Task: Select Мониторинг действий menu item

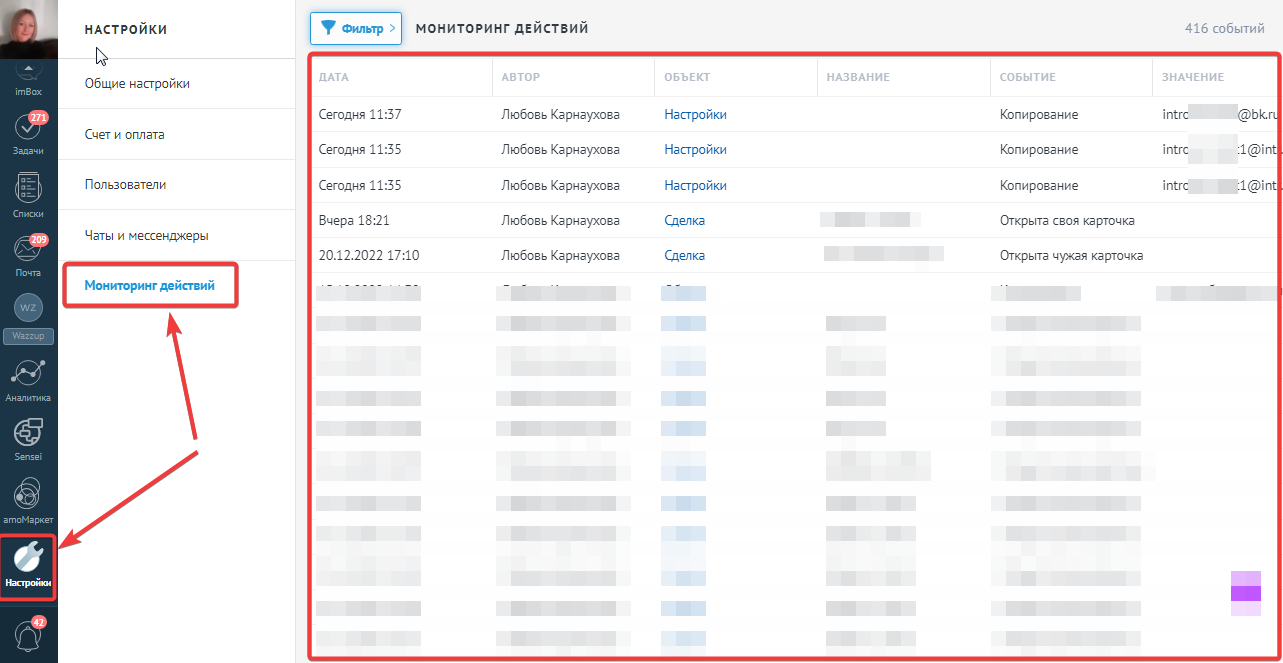Action: 149,286
